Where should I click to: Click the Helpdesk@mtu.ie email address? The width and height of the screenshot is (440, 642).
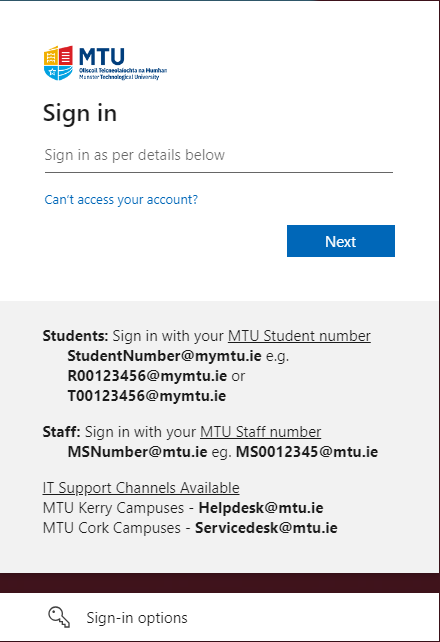pos(261,508)
